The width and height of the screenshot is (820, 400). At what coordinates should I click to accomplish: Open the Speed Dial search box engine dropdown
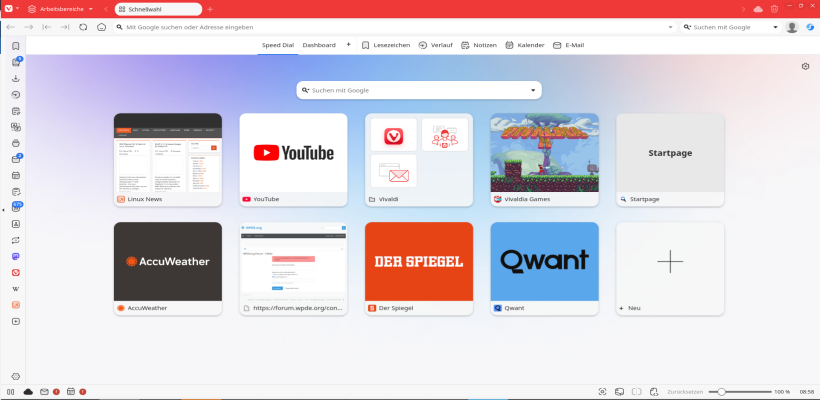pyautogui.click(x=533, y=90)
